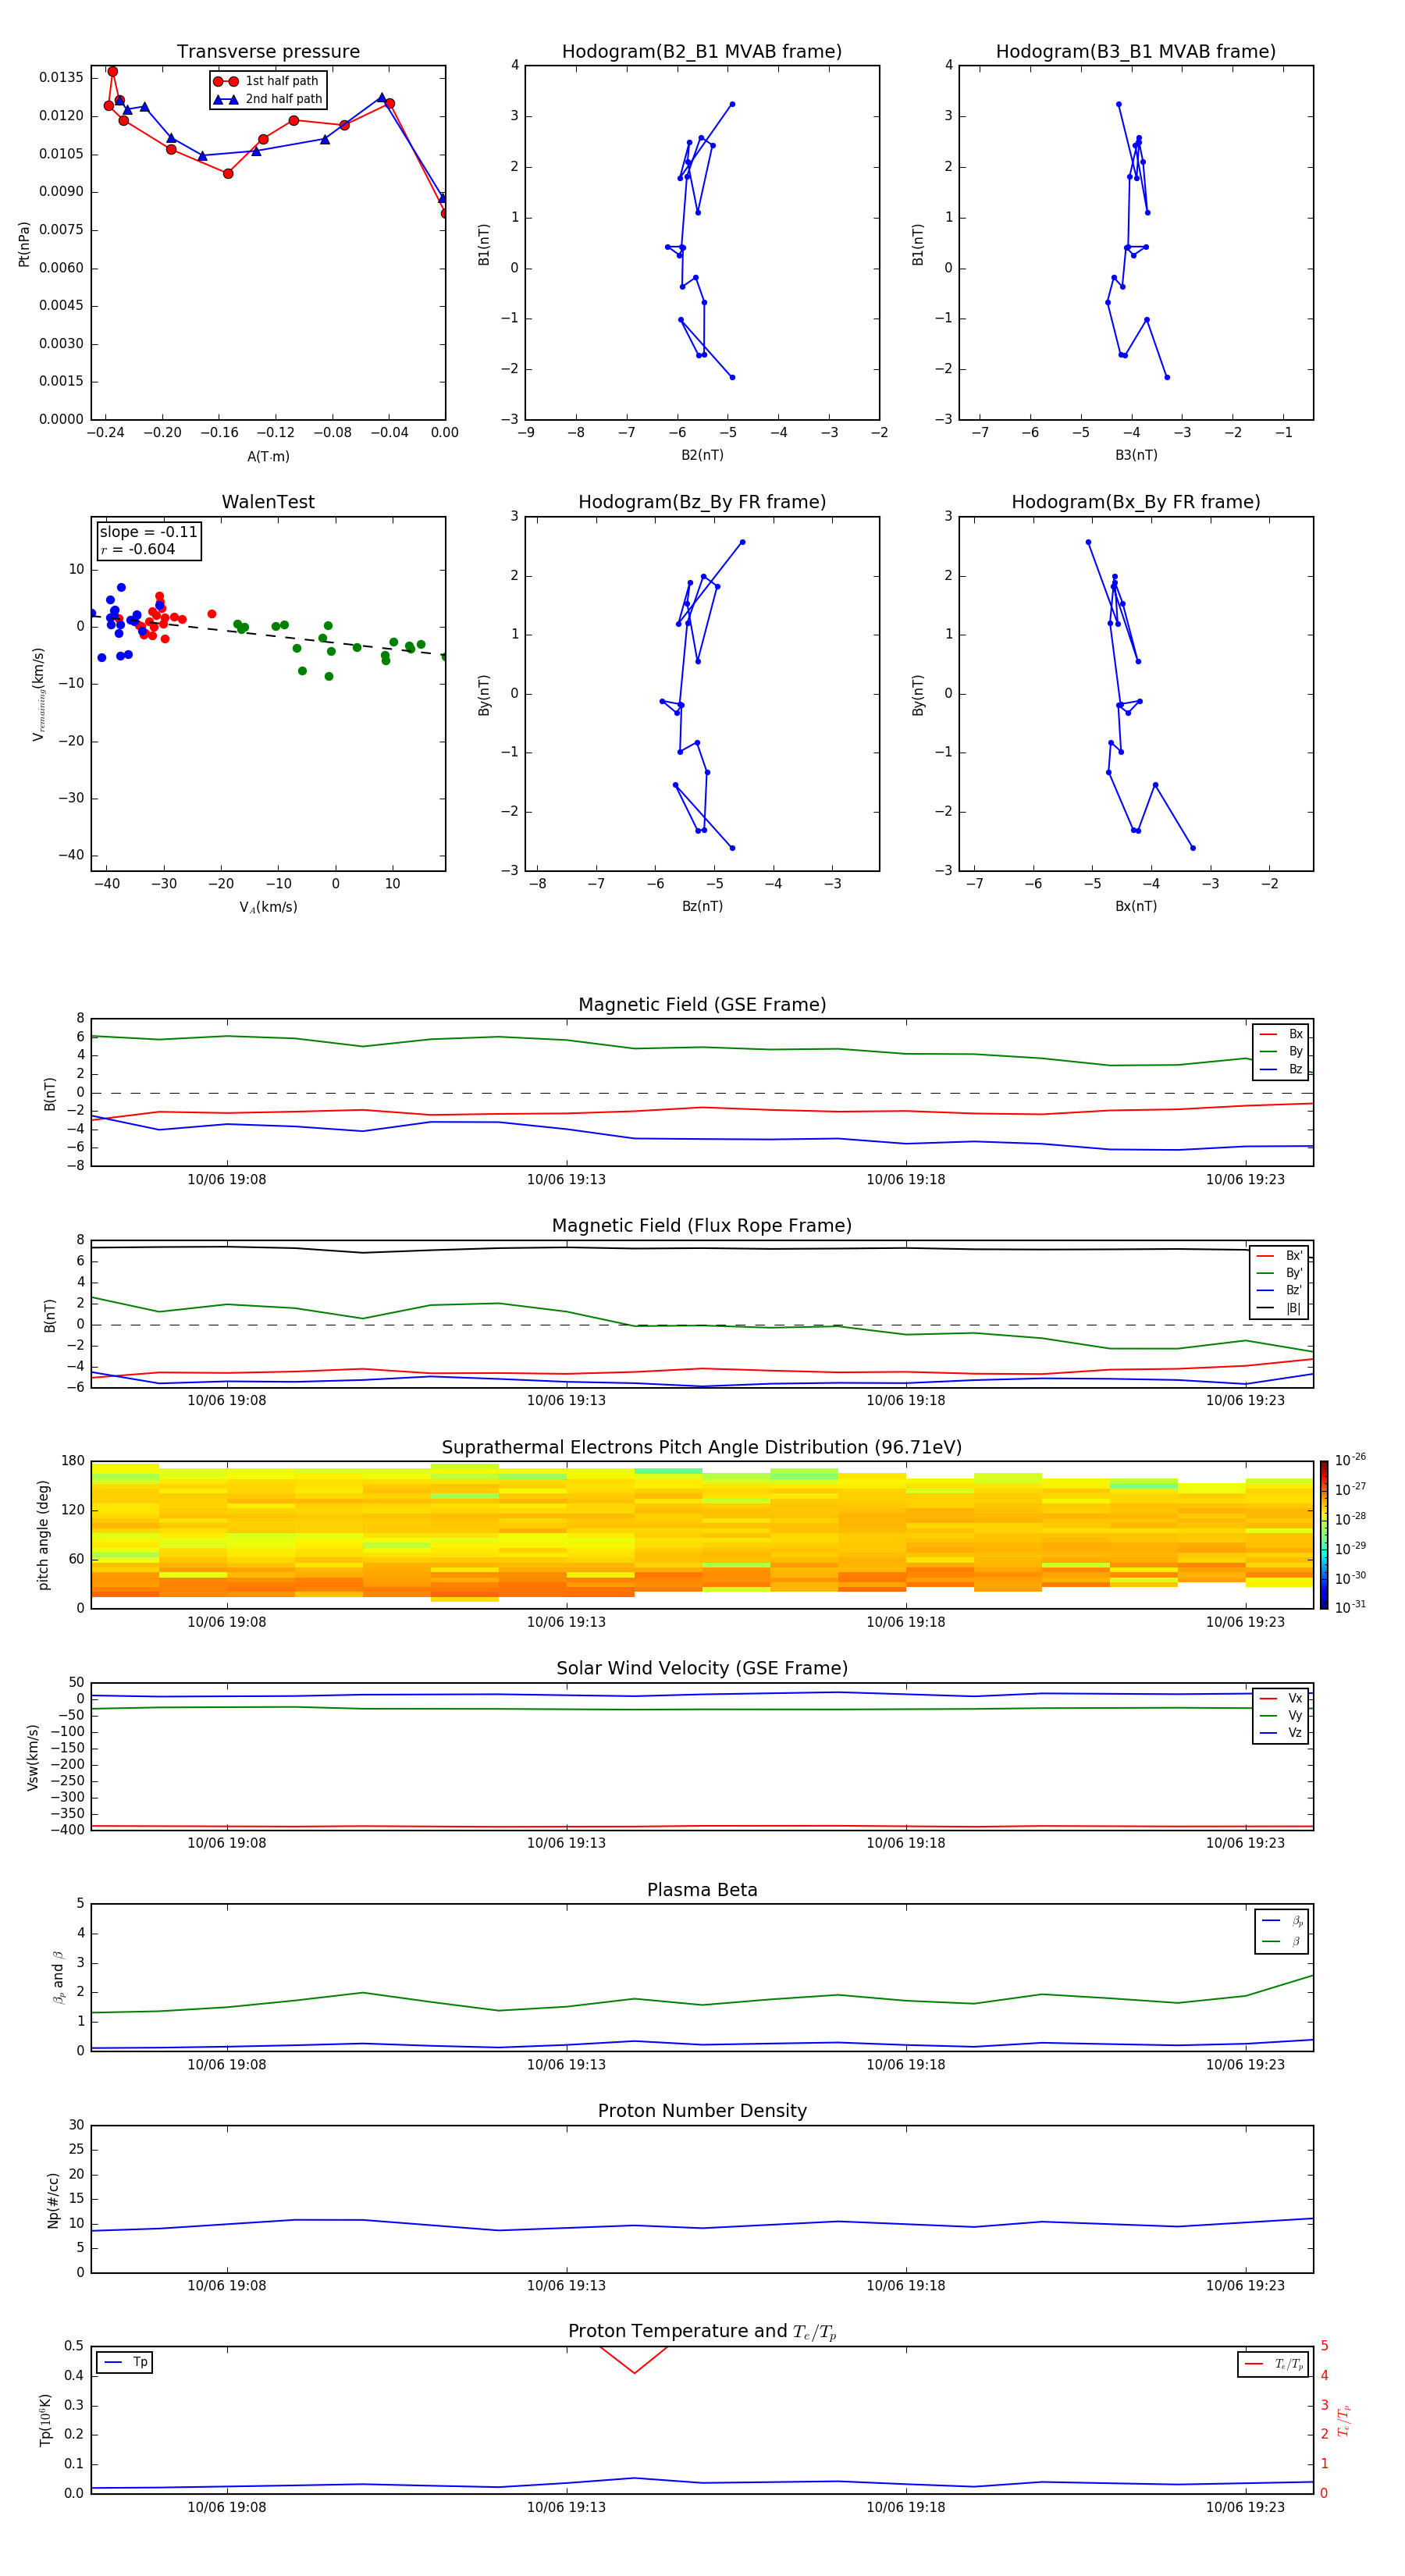
Task: Click the "V_remaining(km/s)" y-axis label
Action: (38, 694)
